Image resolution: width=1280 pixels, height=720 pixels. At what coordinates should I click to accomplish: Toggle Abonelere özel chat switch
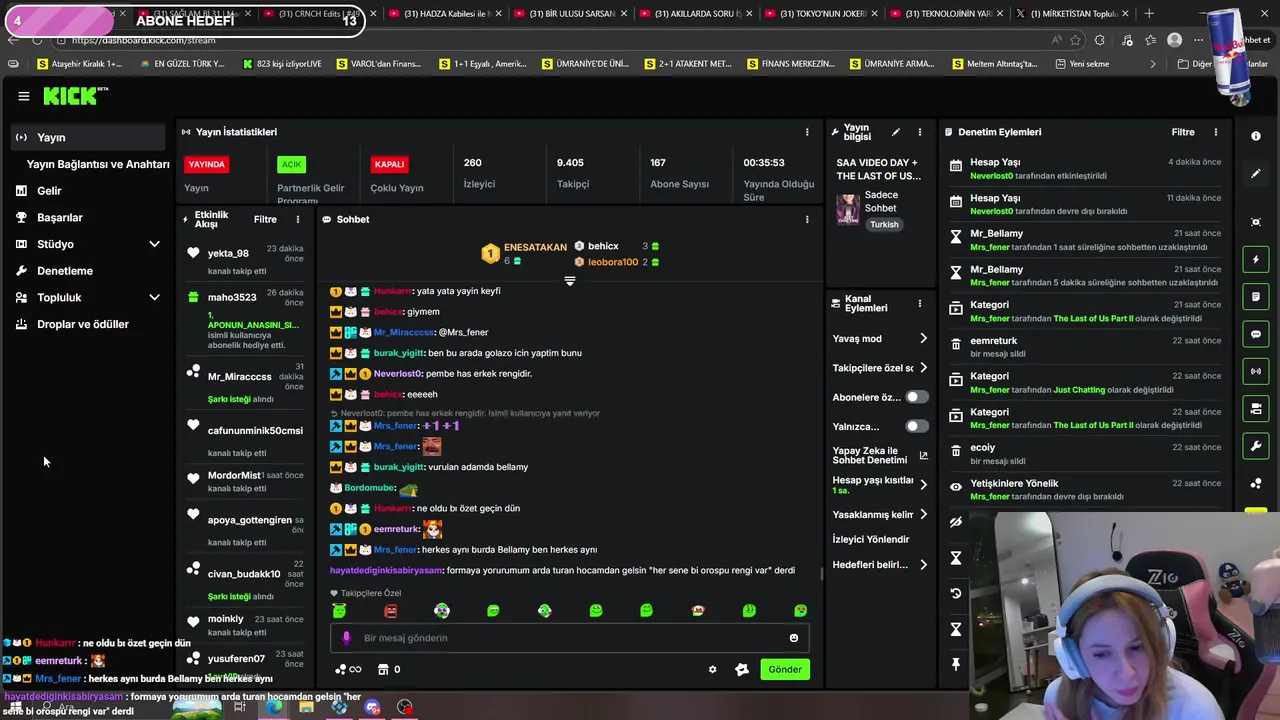916,397
